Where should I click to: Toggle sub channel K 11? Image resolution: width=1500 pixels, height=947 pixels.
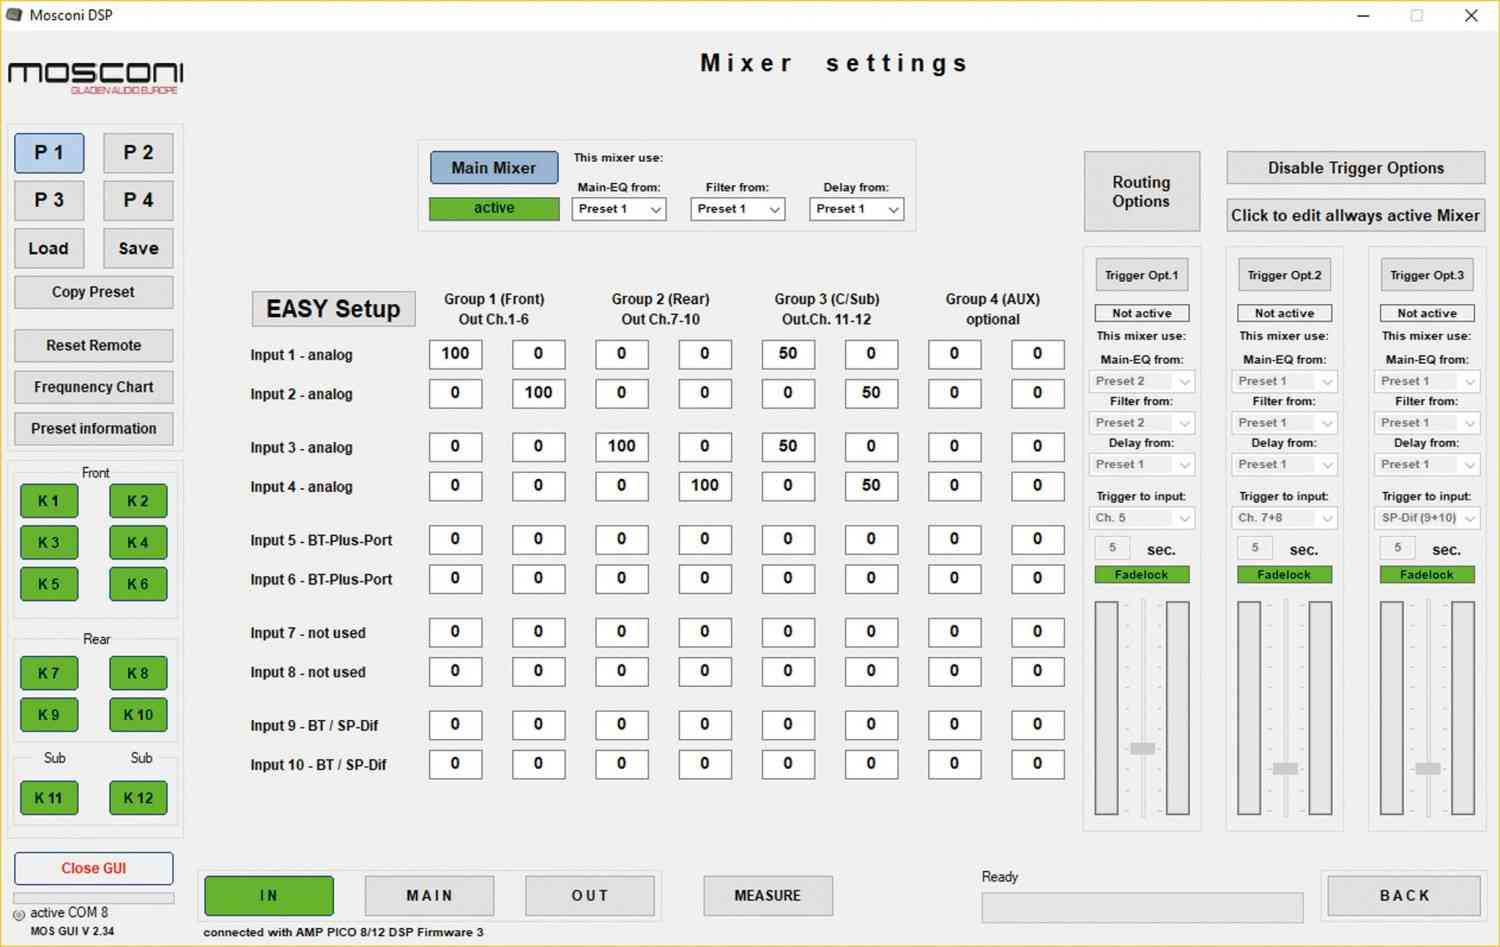coord(49,798)
